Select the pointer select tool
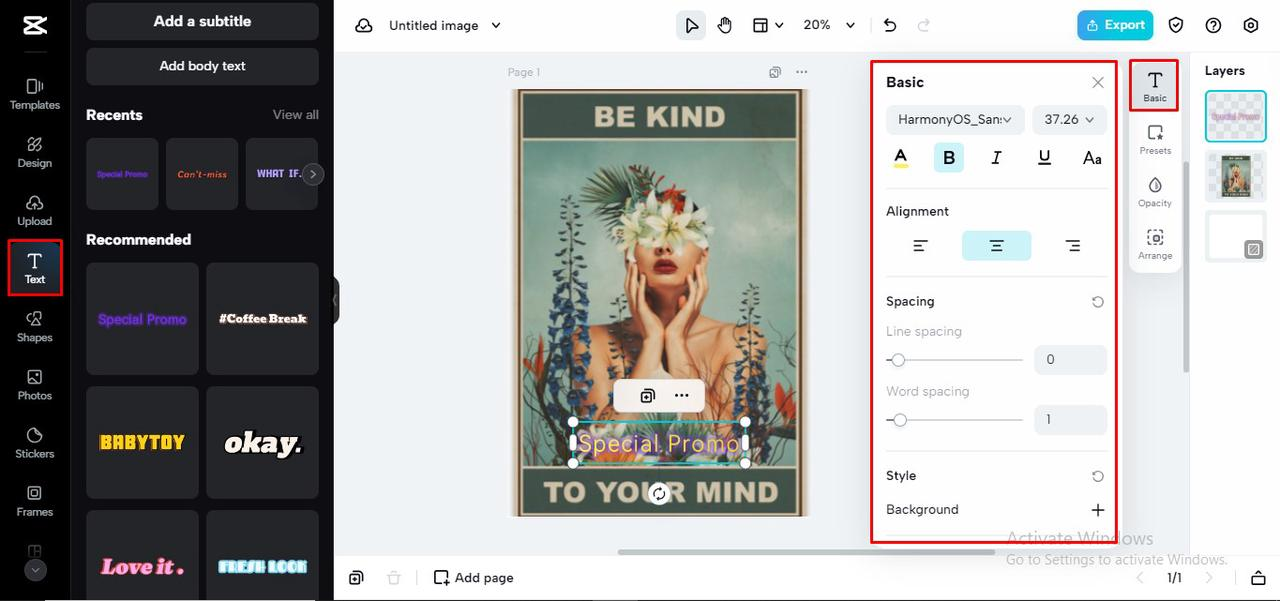This screenshot has height=601, width=1280. [691, 25]
